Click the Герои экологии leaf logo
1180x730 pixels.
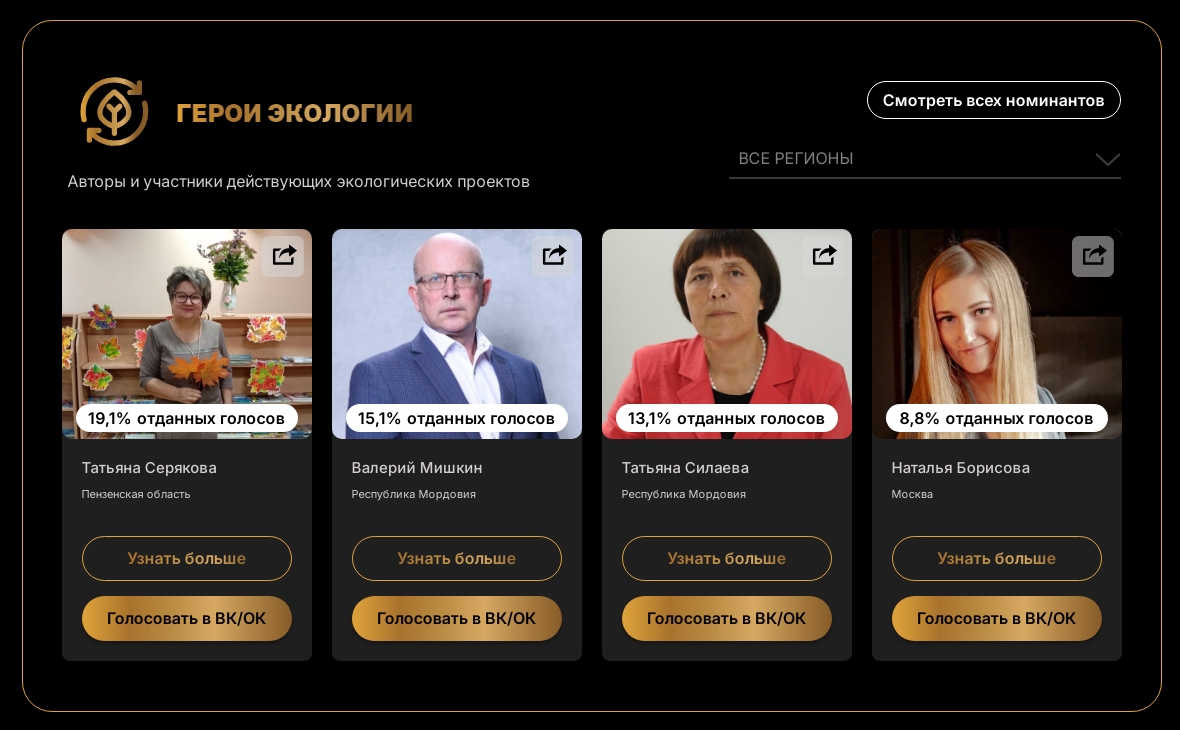click(114, 111)
